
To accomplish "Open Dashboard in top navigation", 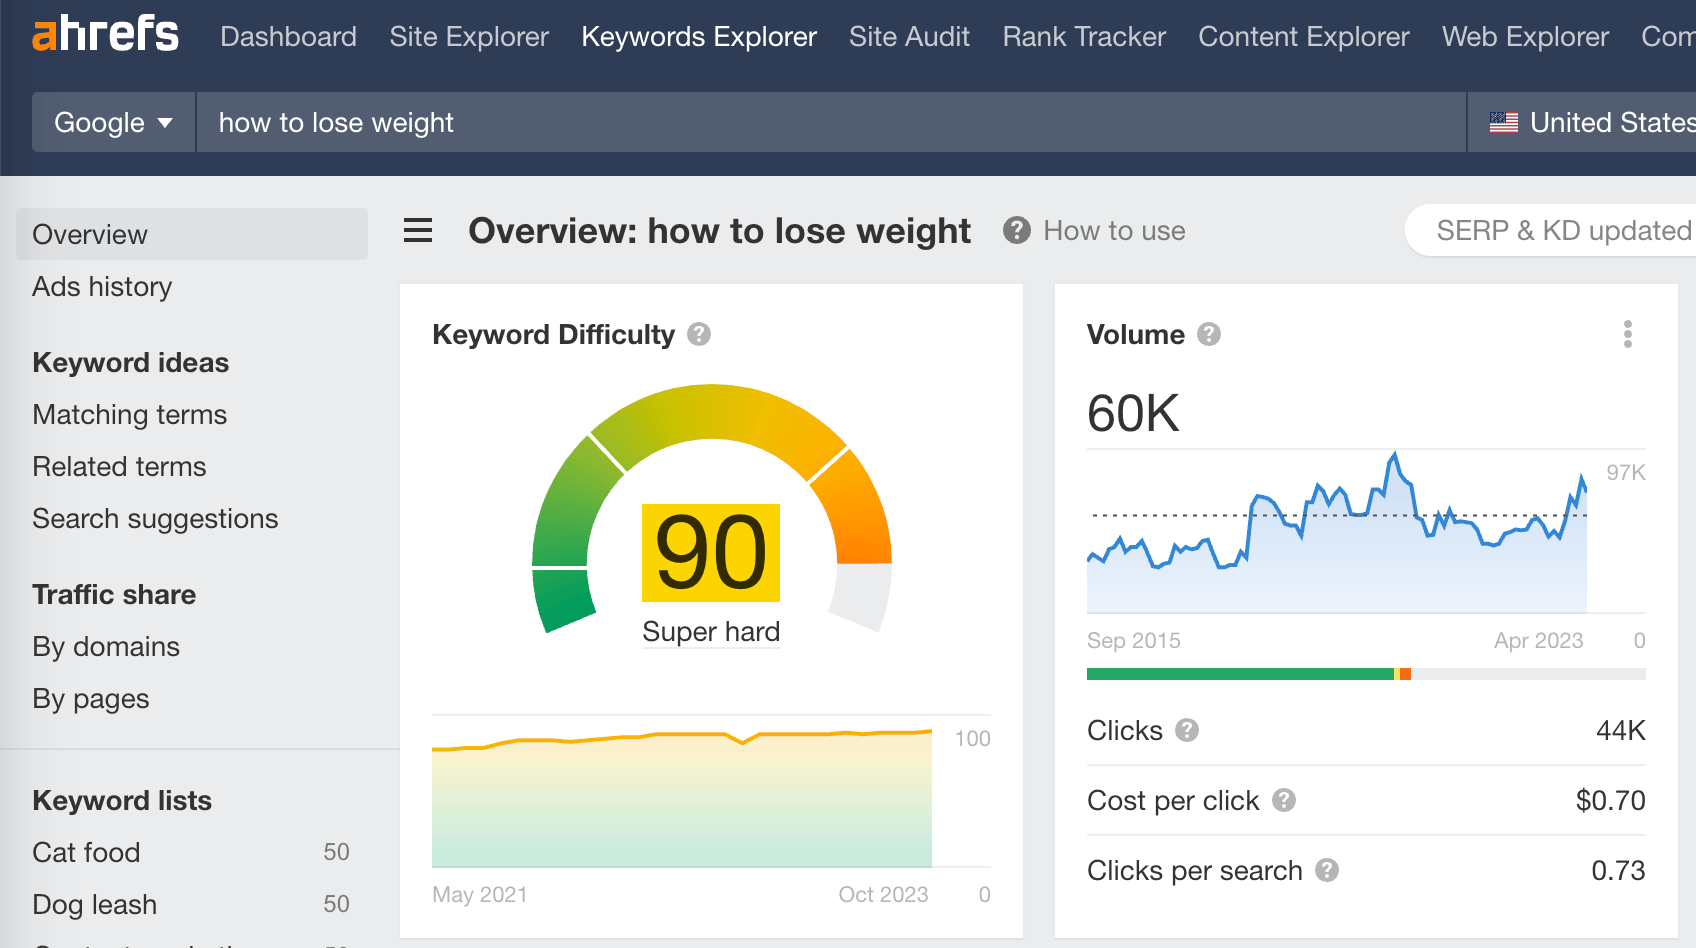I will (288, 37).
